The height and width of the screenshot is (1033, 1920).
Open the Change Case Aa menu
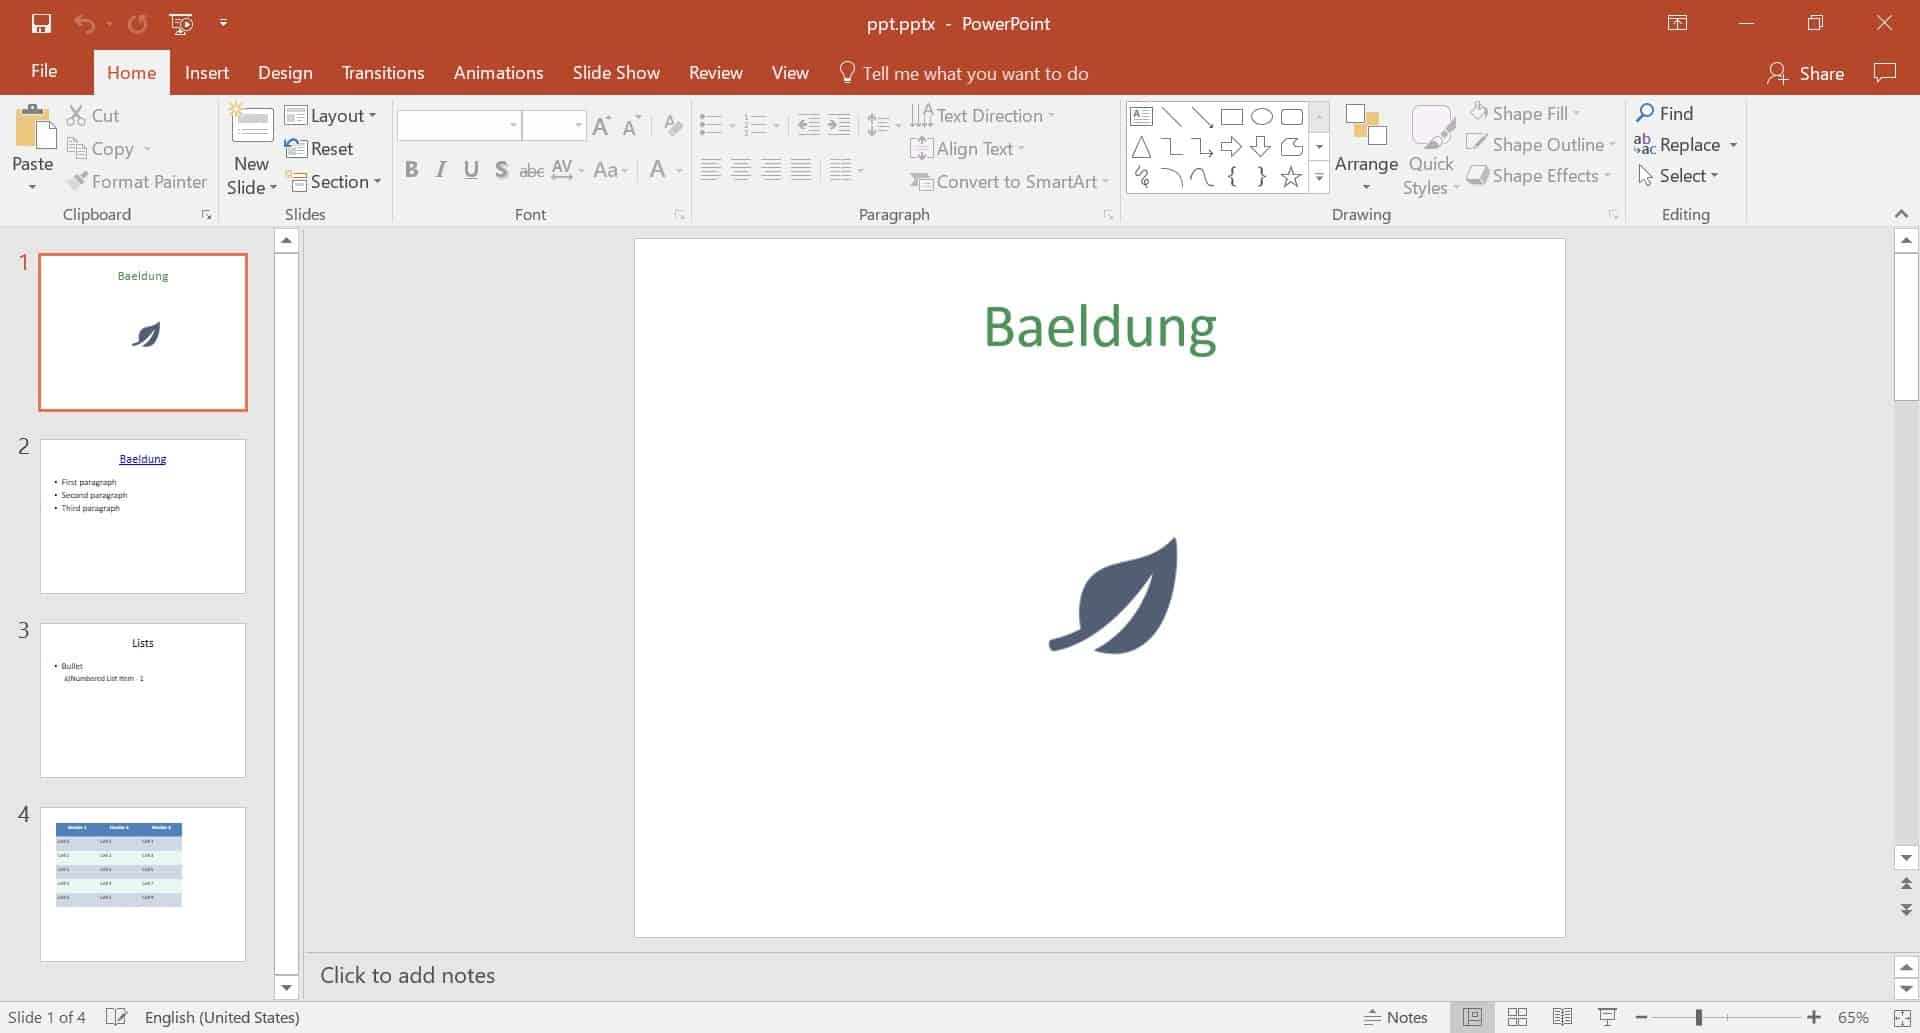(x=610, y=170)
